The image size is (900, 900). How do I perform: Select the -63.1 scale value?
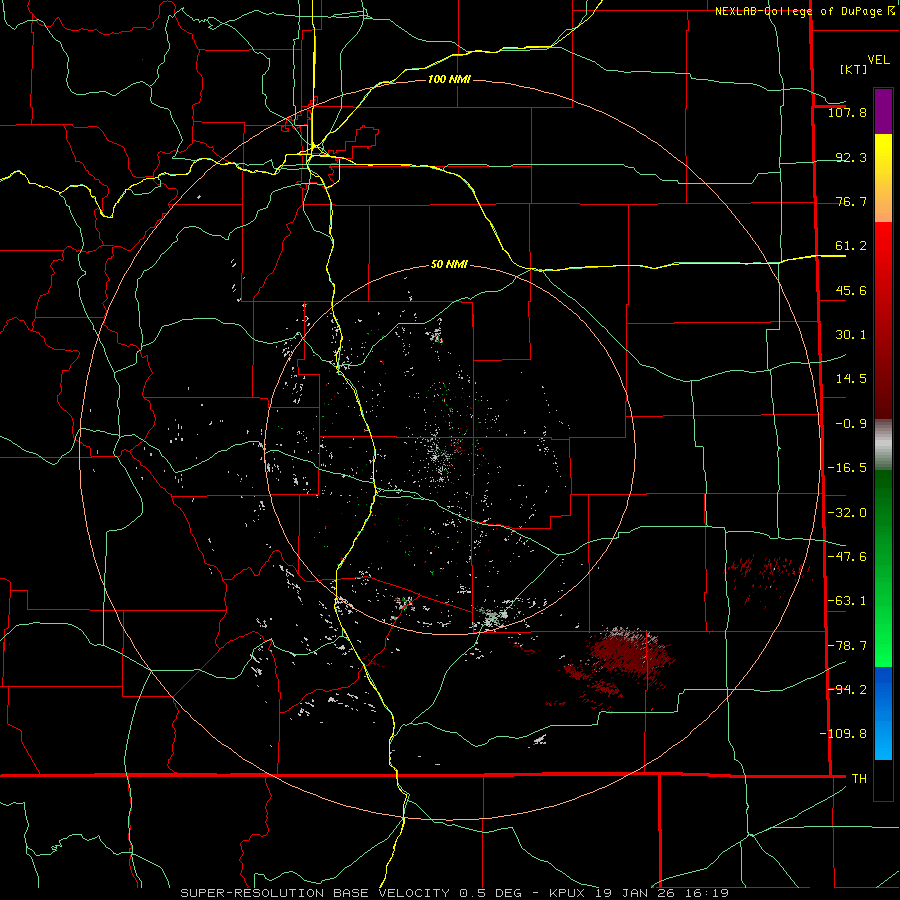(x=847, y=601)
